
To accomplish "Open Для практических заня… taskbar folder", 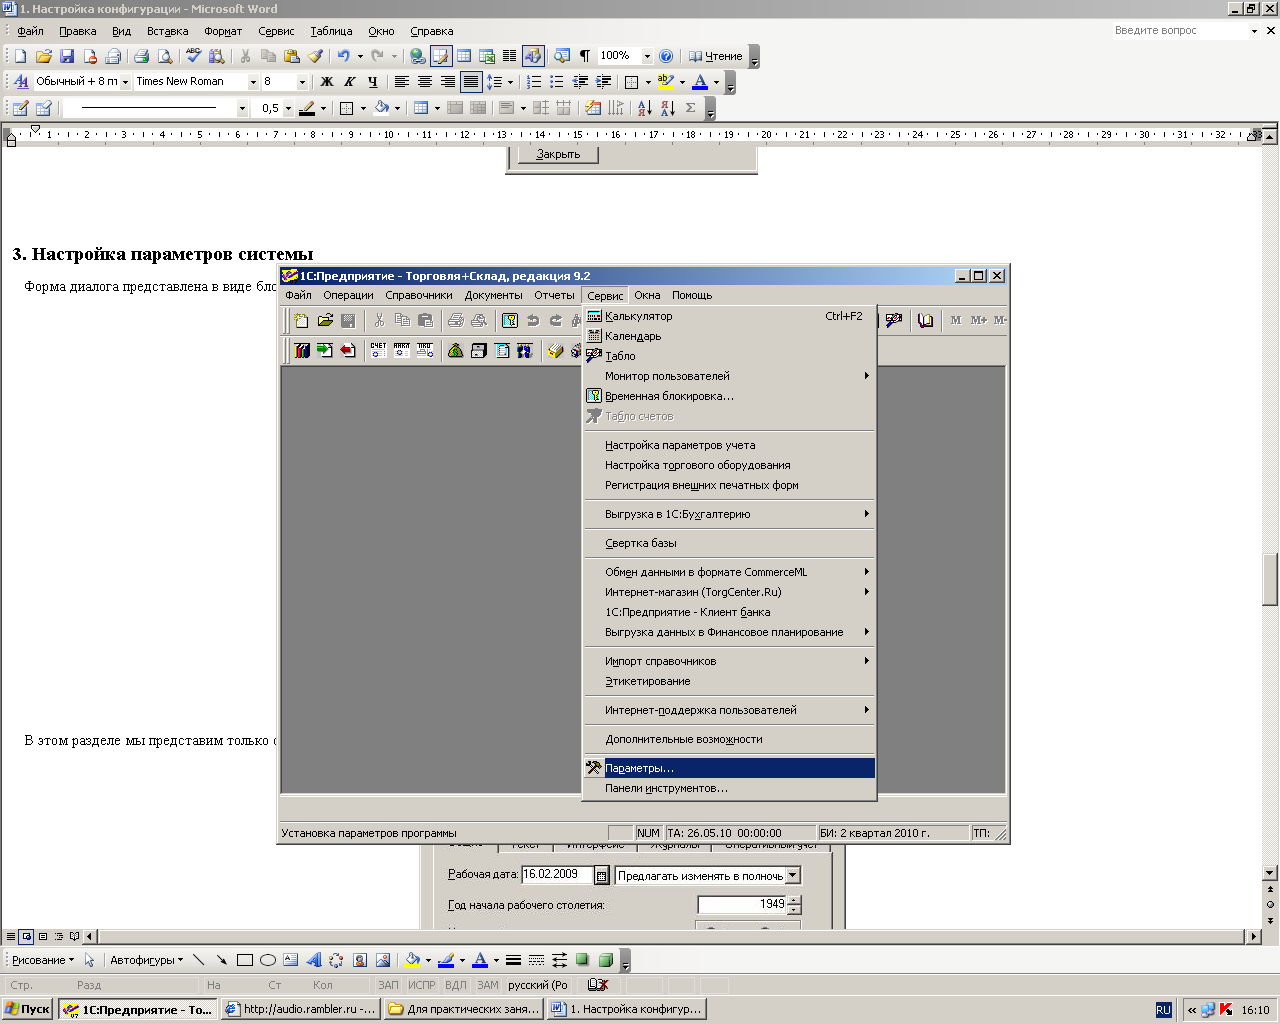I will pyautogui.click(x=464, y=1009).
